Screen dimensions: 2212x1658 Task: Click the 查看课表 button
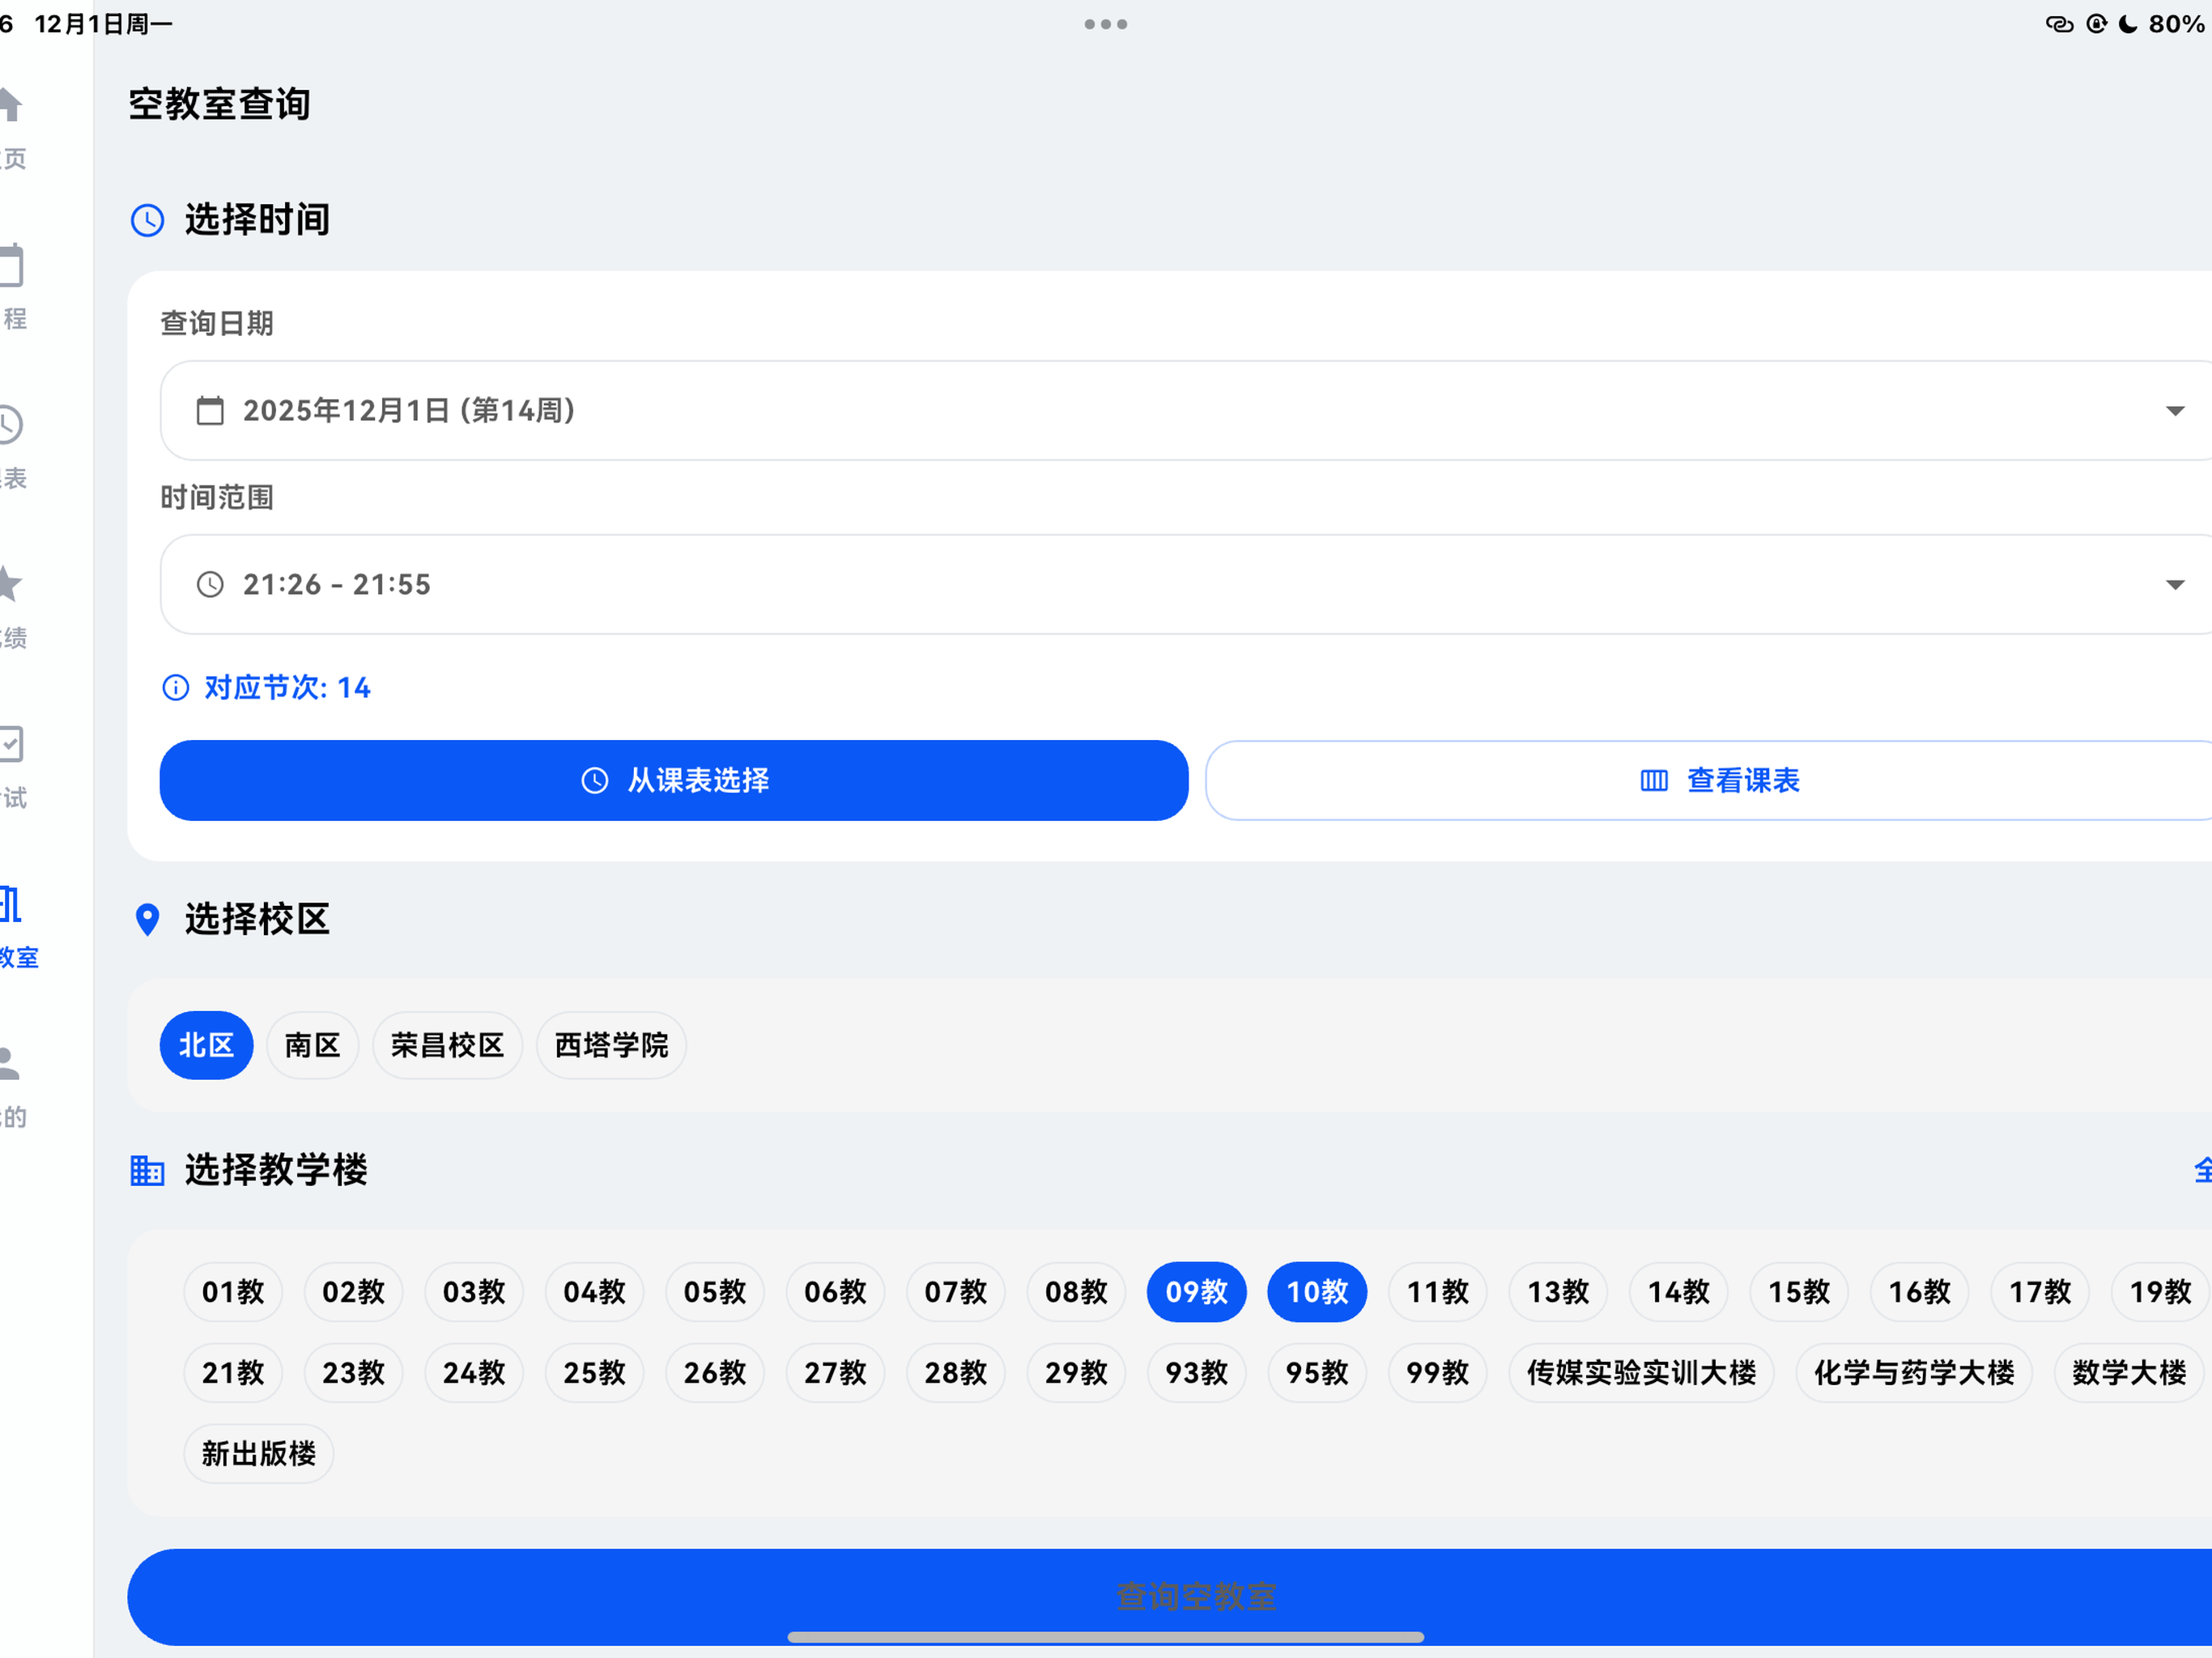coord(1709,781)
